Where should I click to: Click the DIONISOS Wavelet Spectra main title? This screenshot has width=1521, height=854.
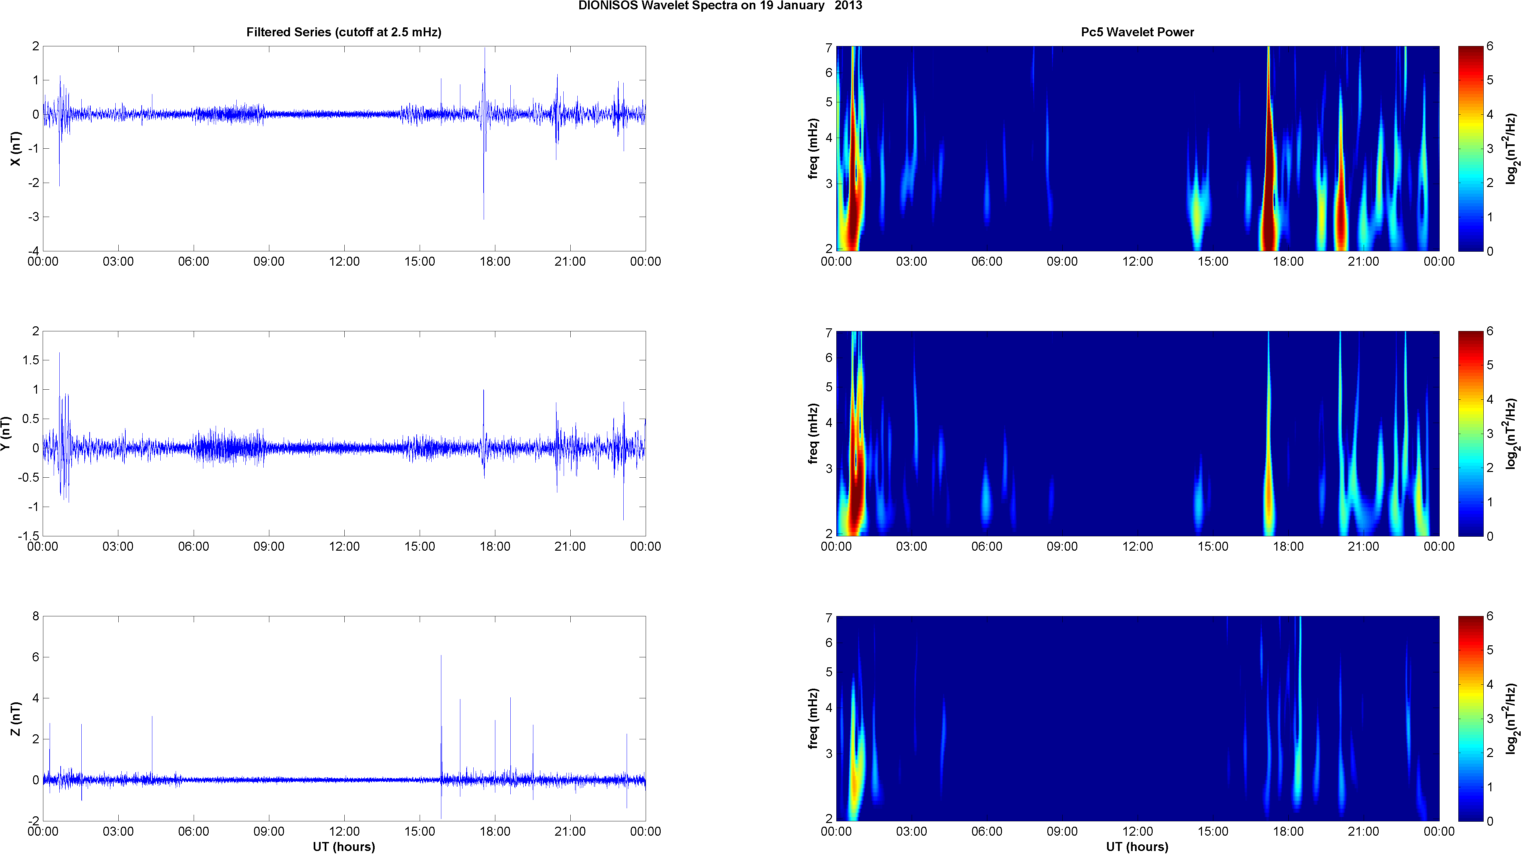[720, 6]
